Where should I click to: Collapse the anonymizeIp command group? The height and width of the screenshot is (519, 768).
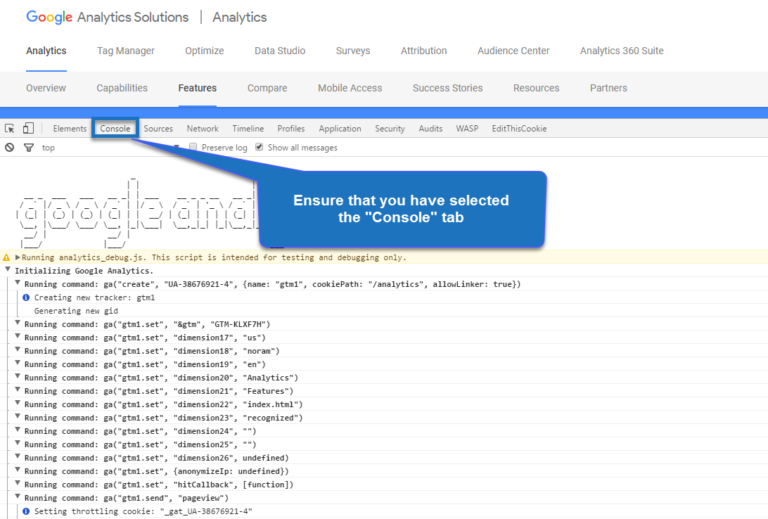click(18, 470)
